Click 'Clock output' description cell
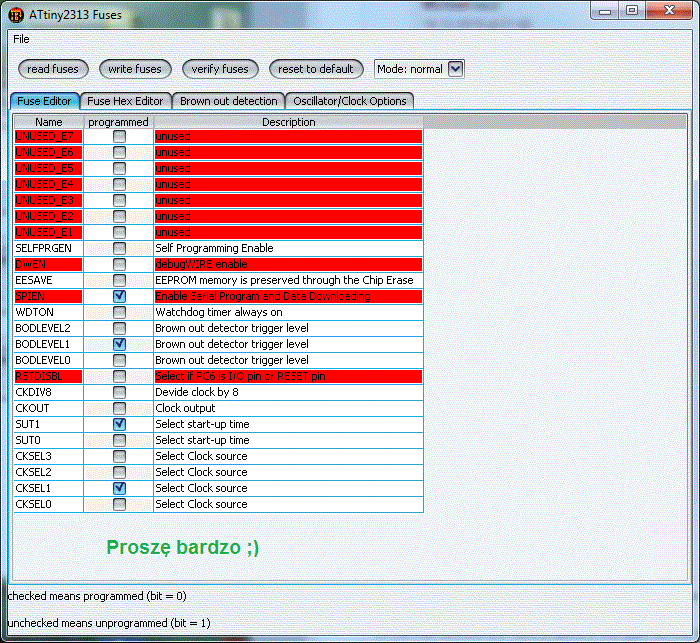The height and width of the screenshot is (643, 700). [x=288, y=408]
